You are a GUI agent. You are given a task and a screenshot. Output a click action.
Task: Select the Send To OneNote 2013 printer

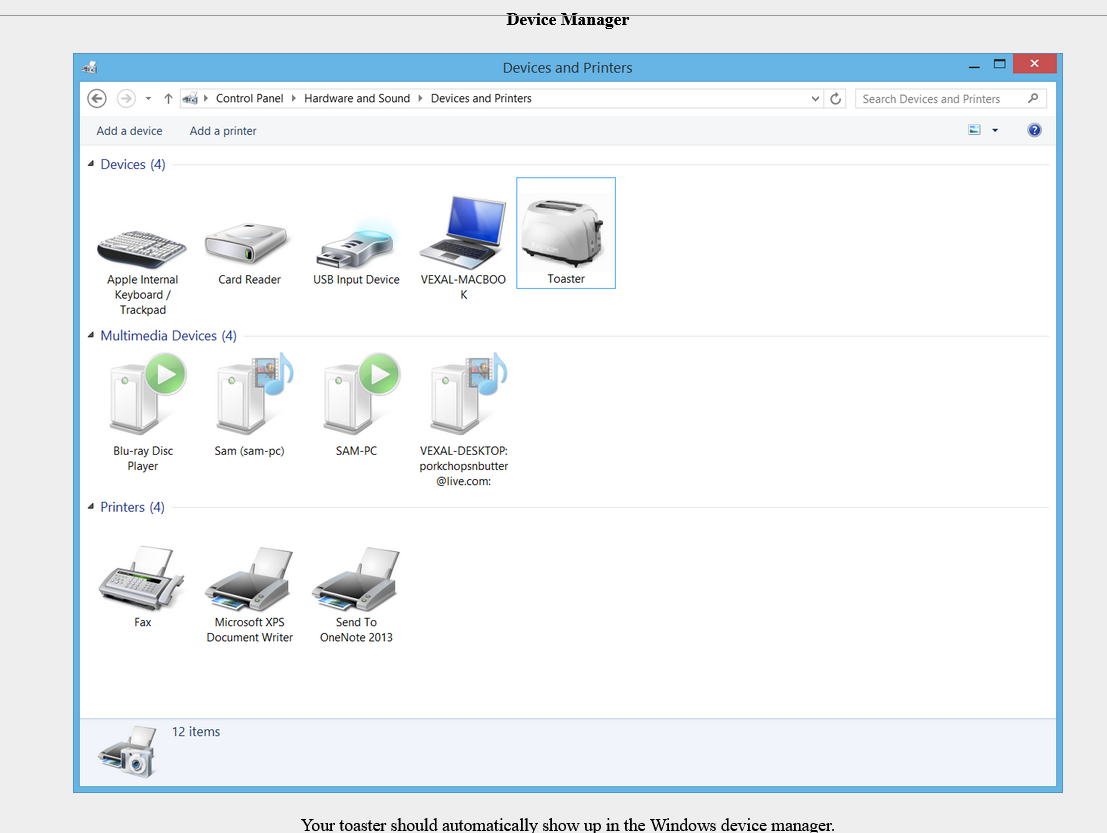356,578
